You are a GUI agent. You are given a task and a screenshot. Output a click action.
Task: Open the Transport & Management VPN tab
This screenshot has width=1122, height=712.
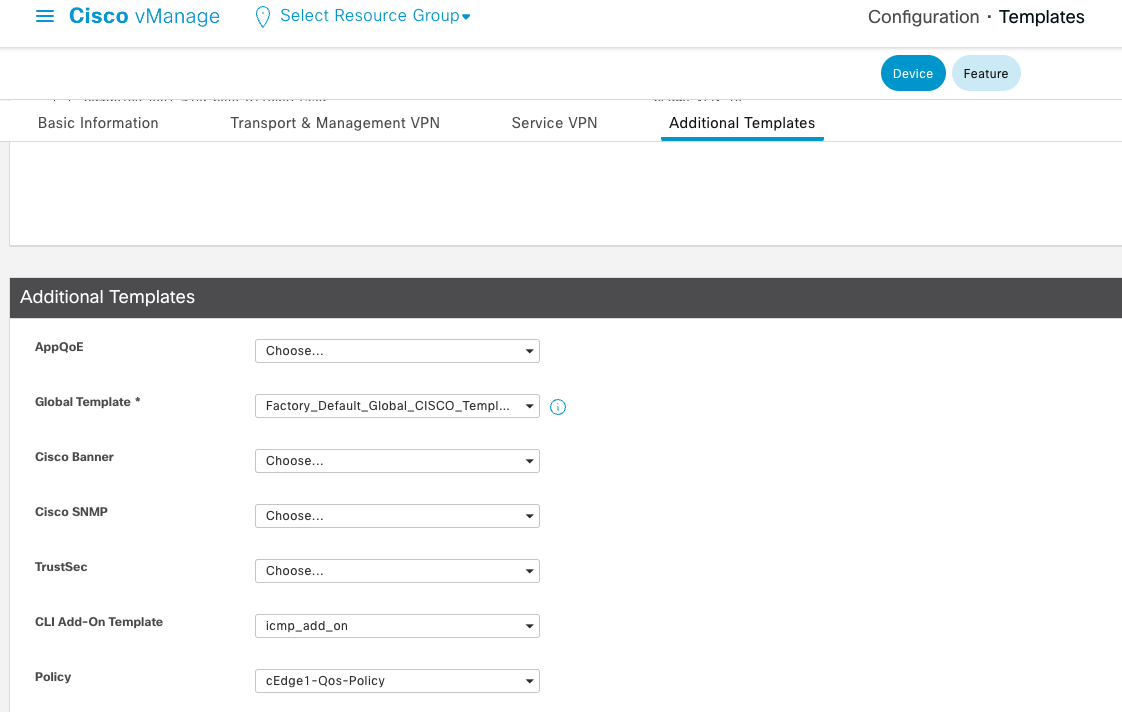335,123
